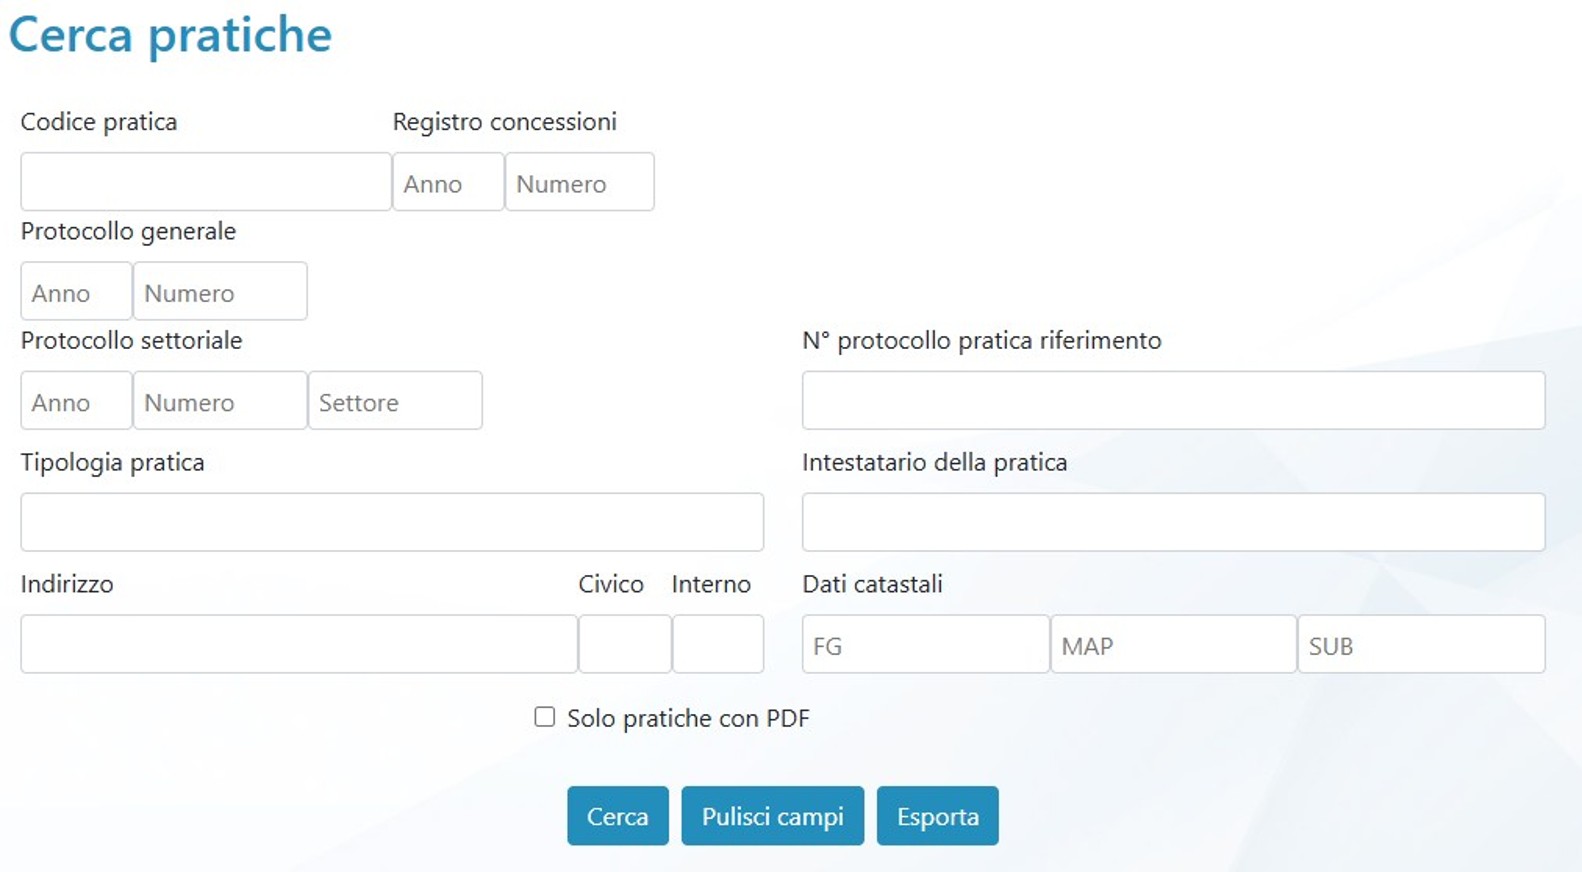Click the Civico input field
The height and width of the screenshot is (872, 1582).
[x=625, y=644]
